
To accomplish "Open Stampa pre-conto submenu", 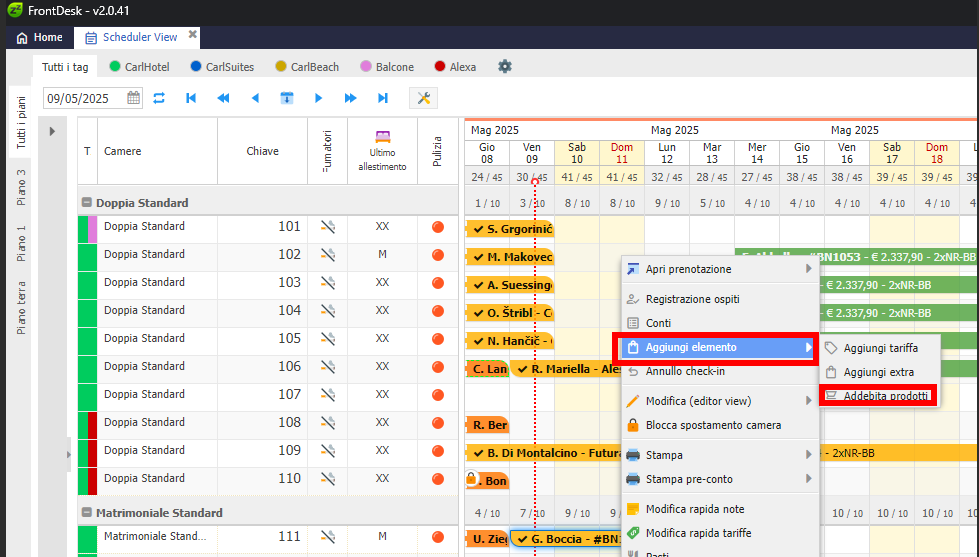I will tap(721, 479).
